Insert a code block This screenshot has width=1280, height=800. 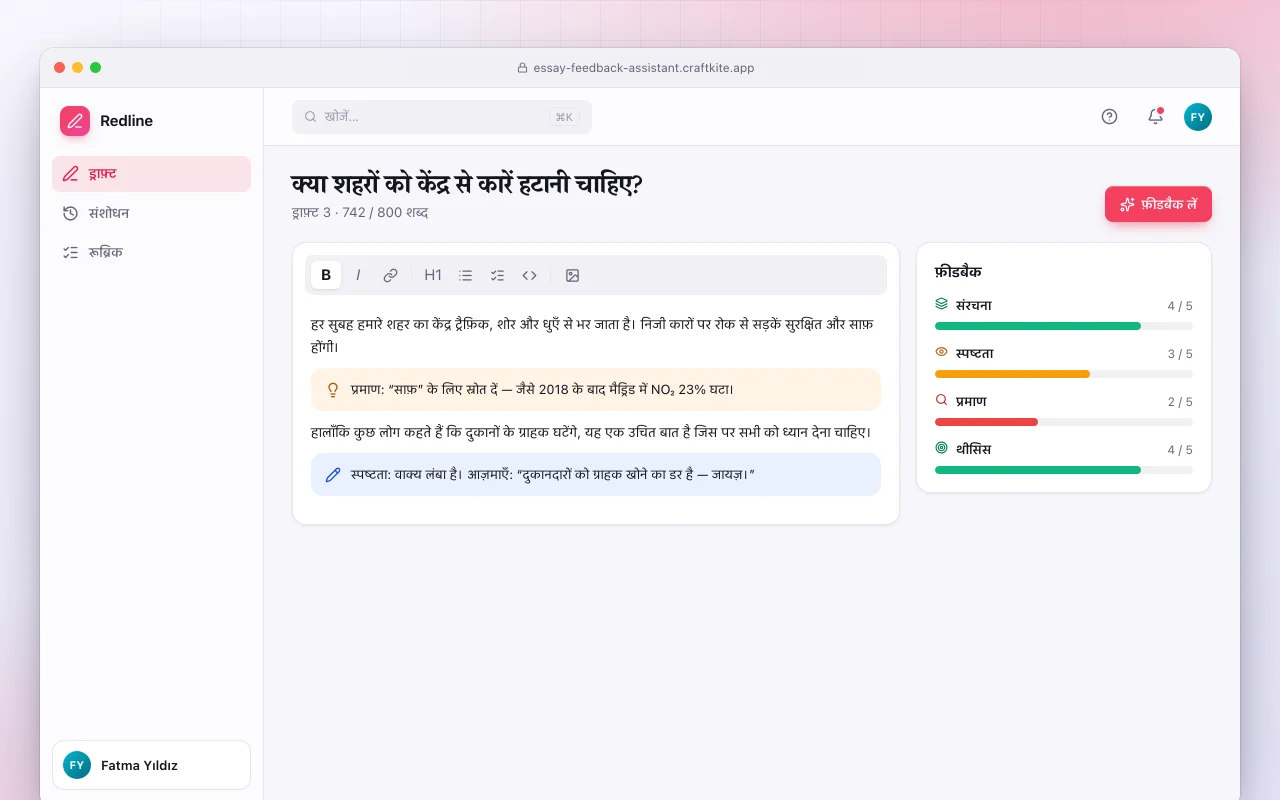coord(530,275)
